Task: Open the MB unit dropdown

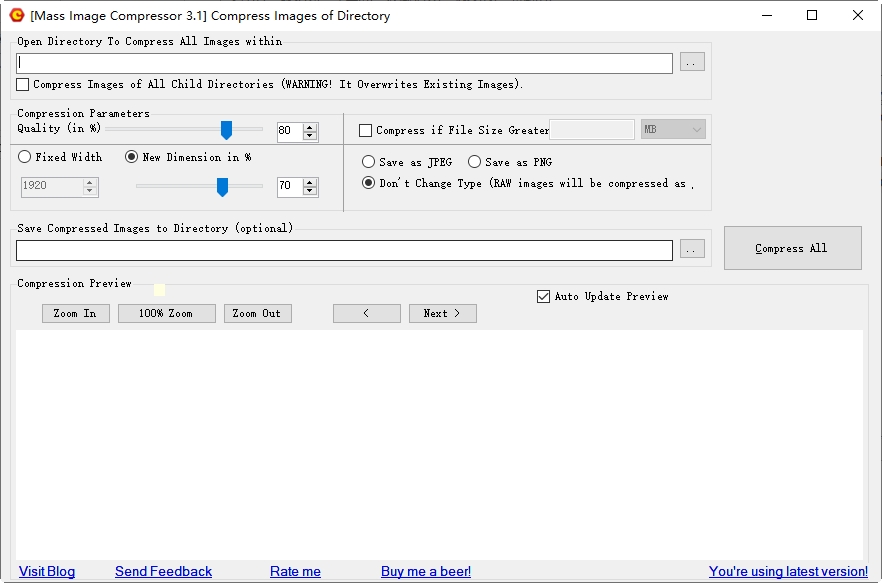Action: [675, 130]
